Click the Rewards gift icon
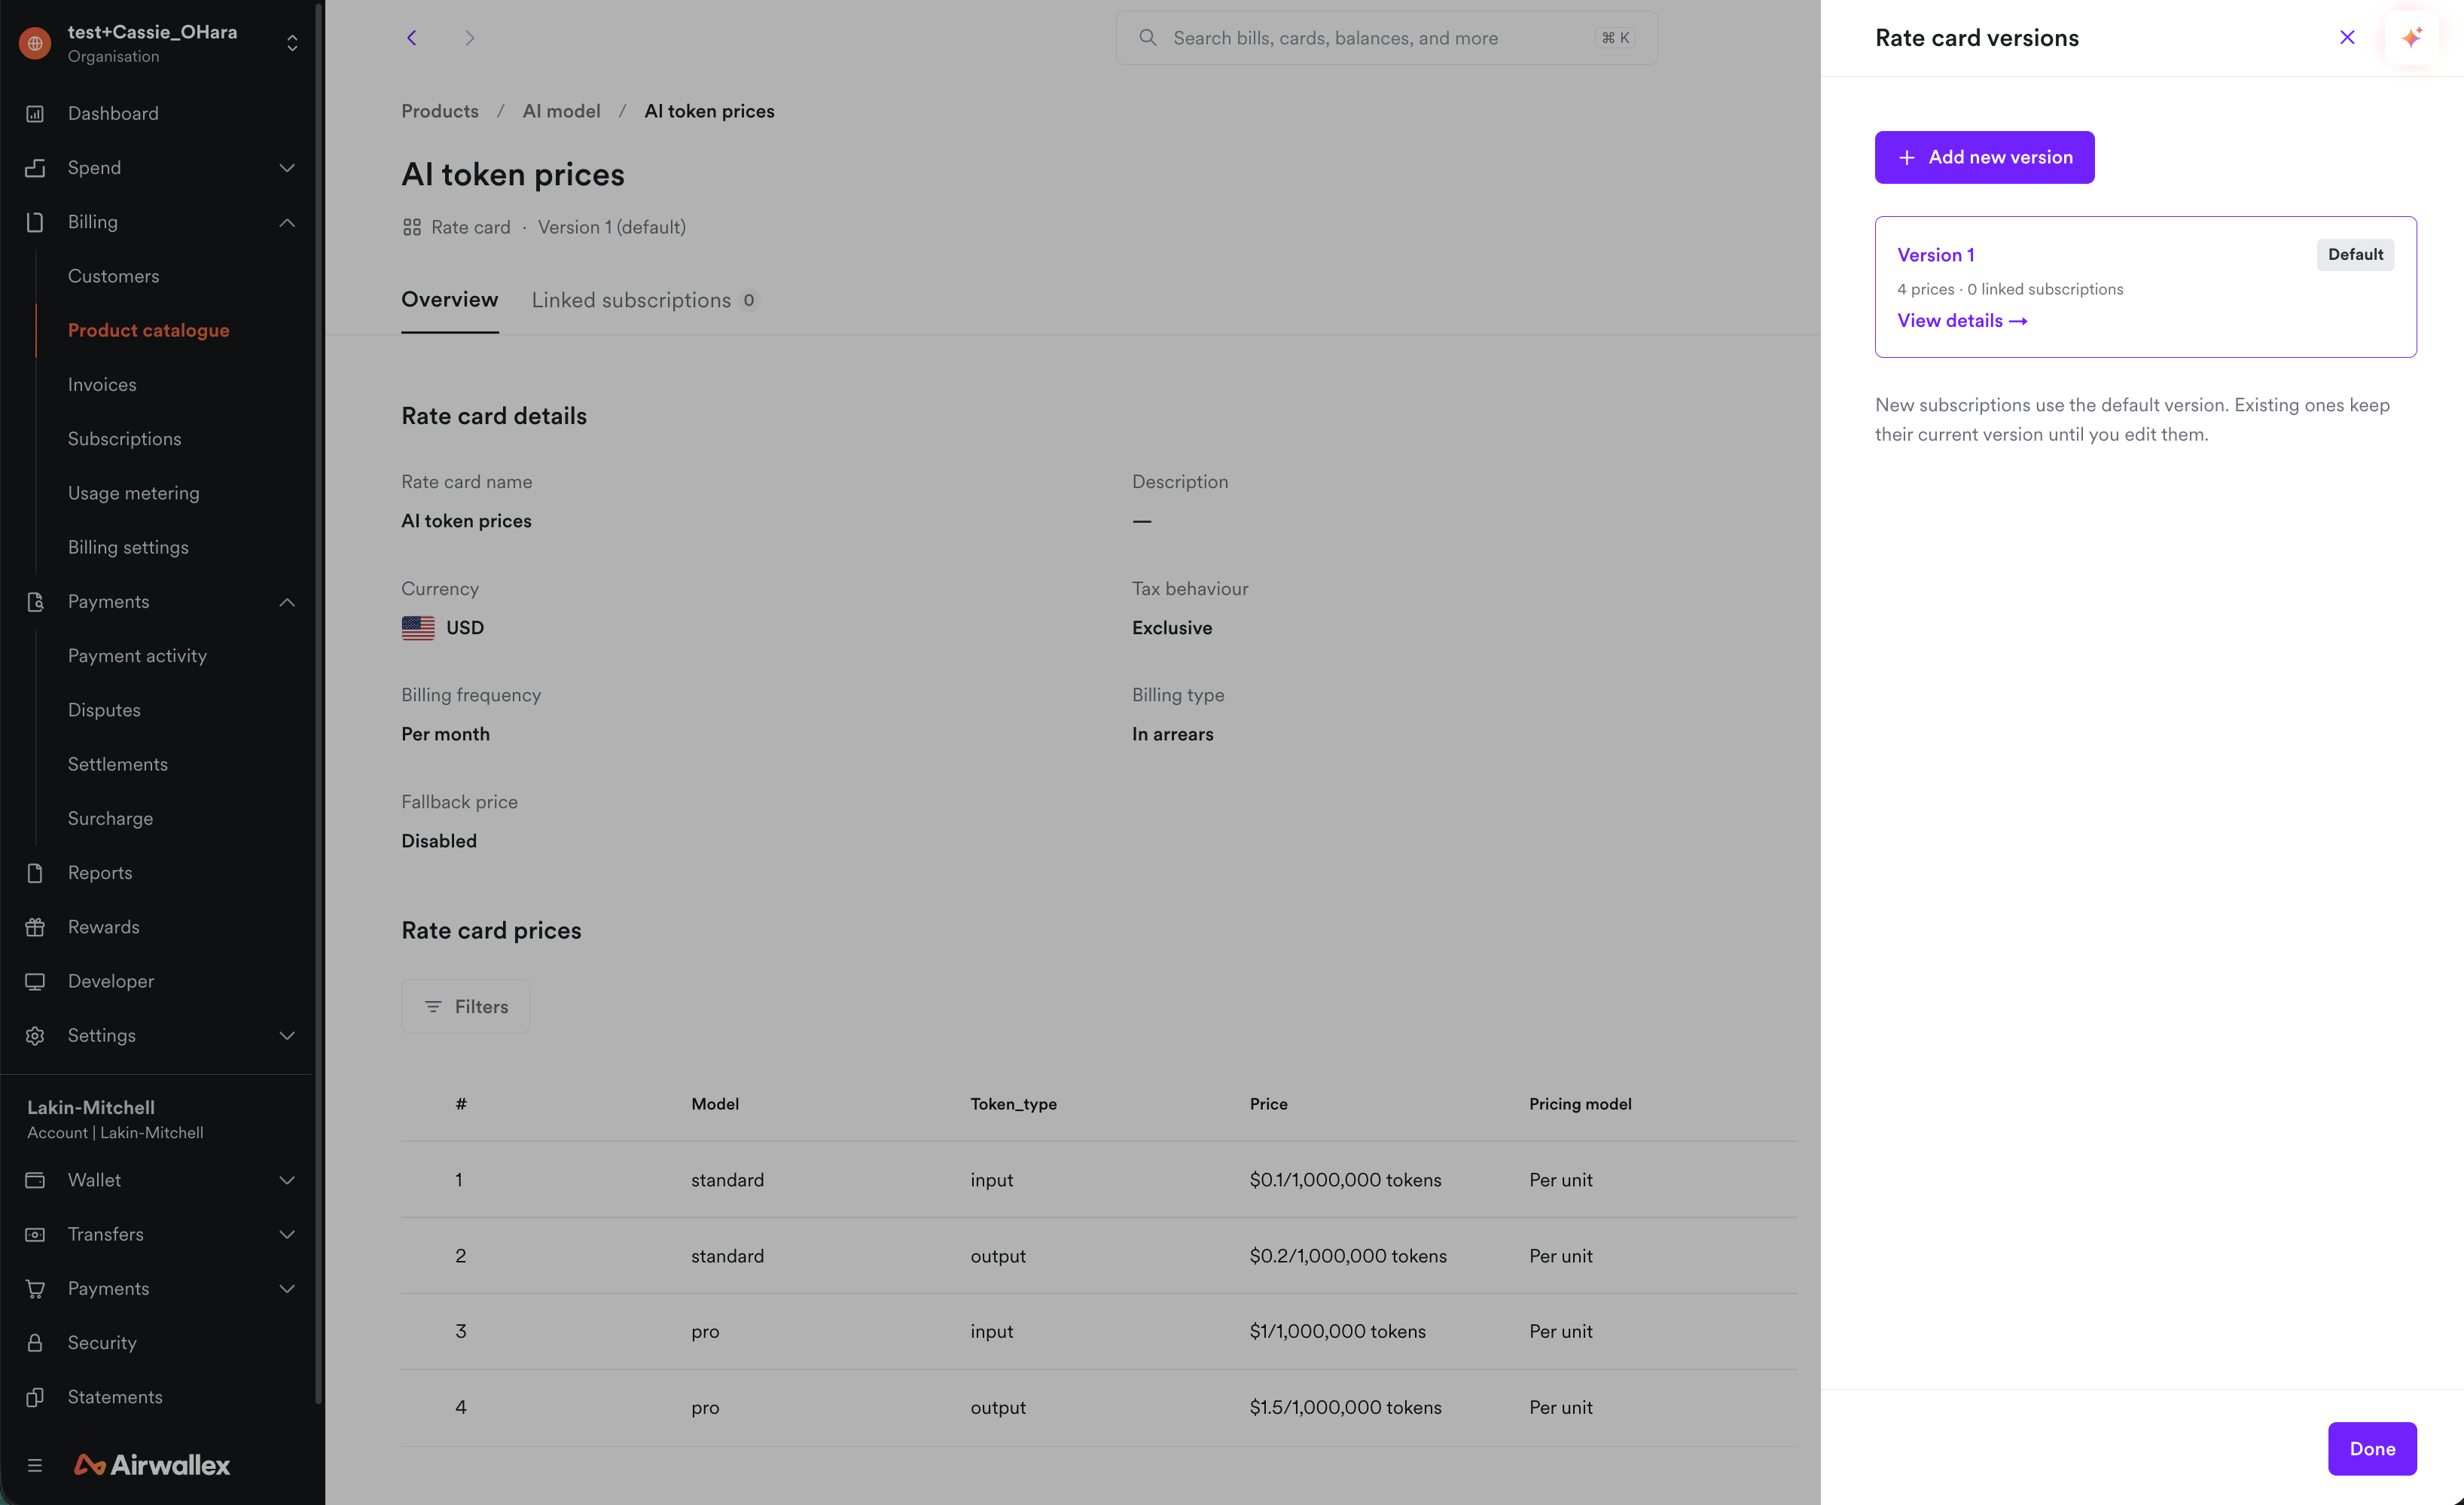The image size is (2464, 1505). (x=35, y=926)
